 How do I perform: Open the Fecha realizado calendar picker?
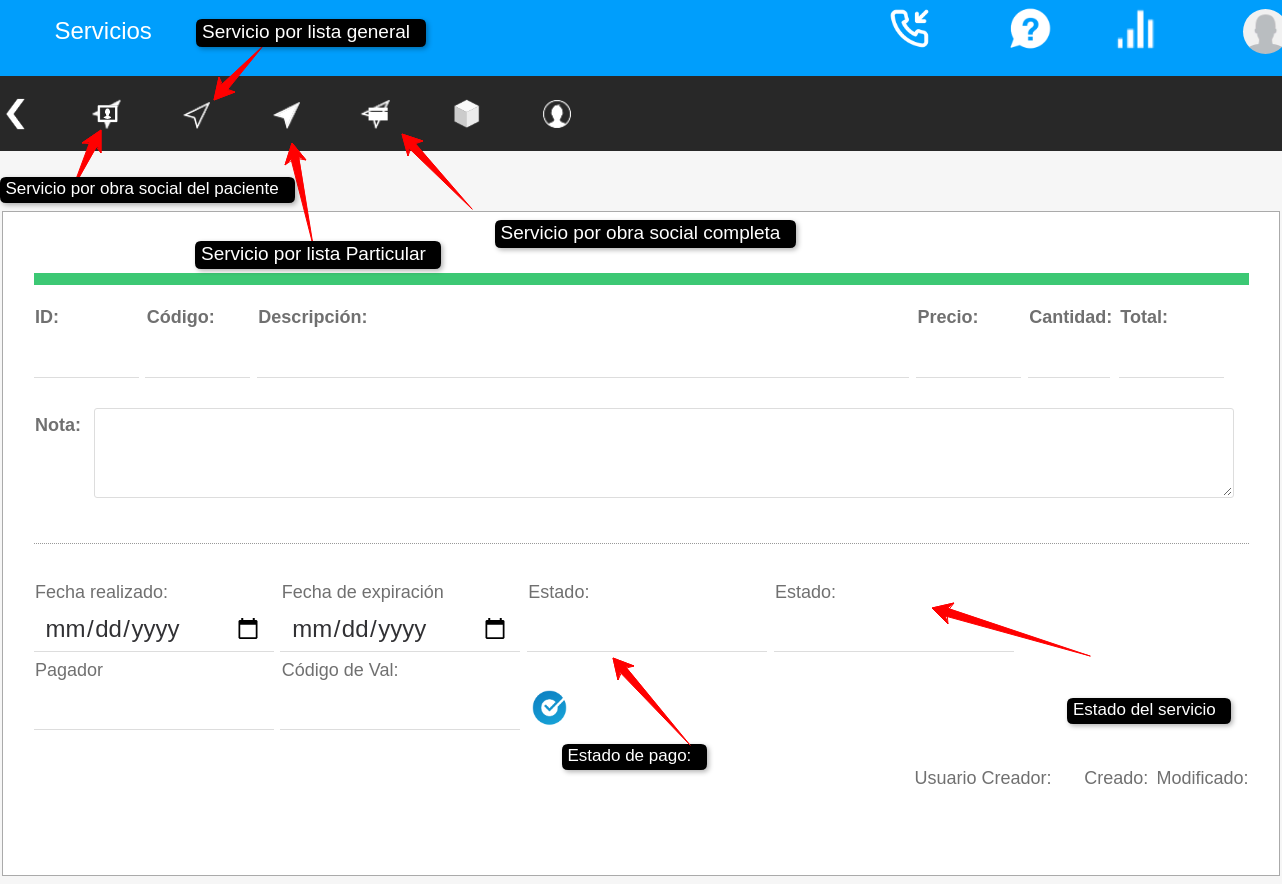coord(248,629)
